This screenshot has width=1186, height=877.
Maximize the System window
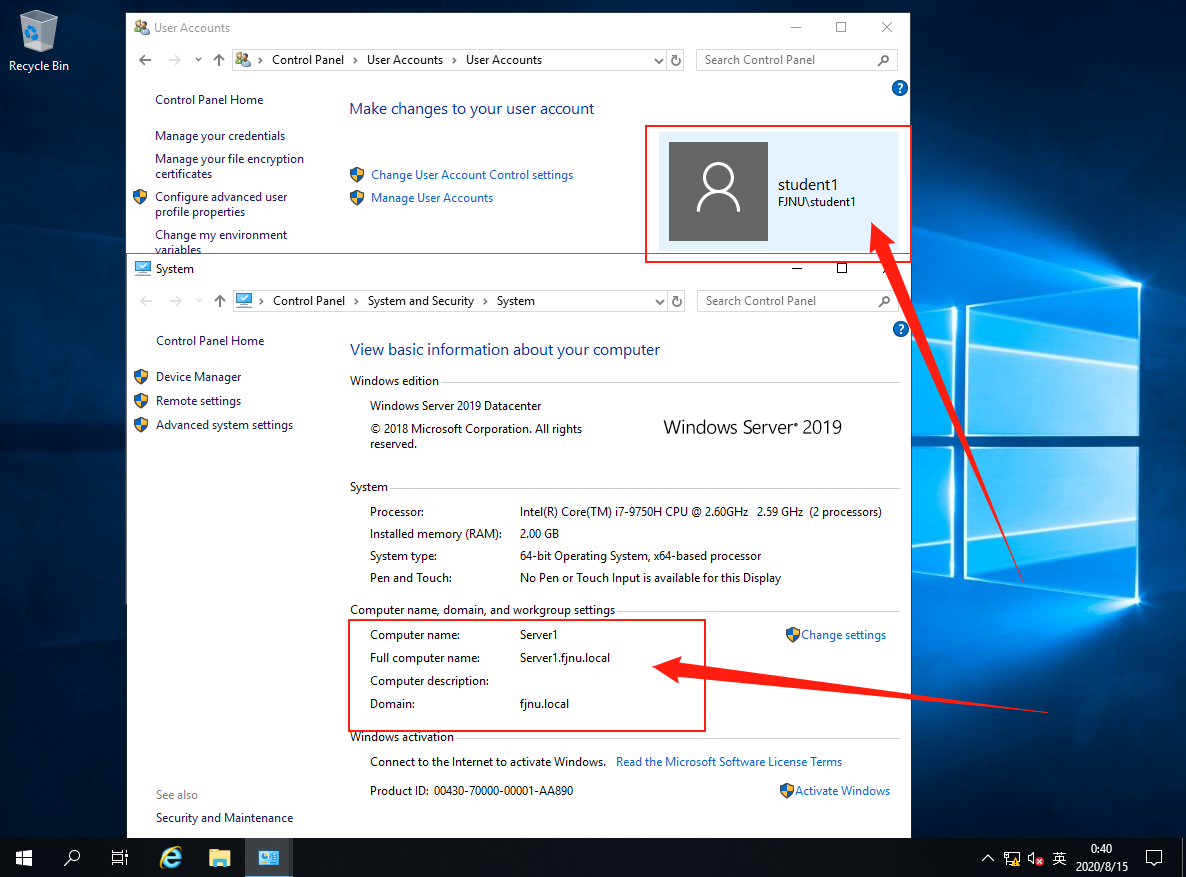coord(842,268)
